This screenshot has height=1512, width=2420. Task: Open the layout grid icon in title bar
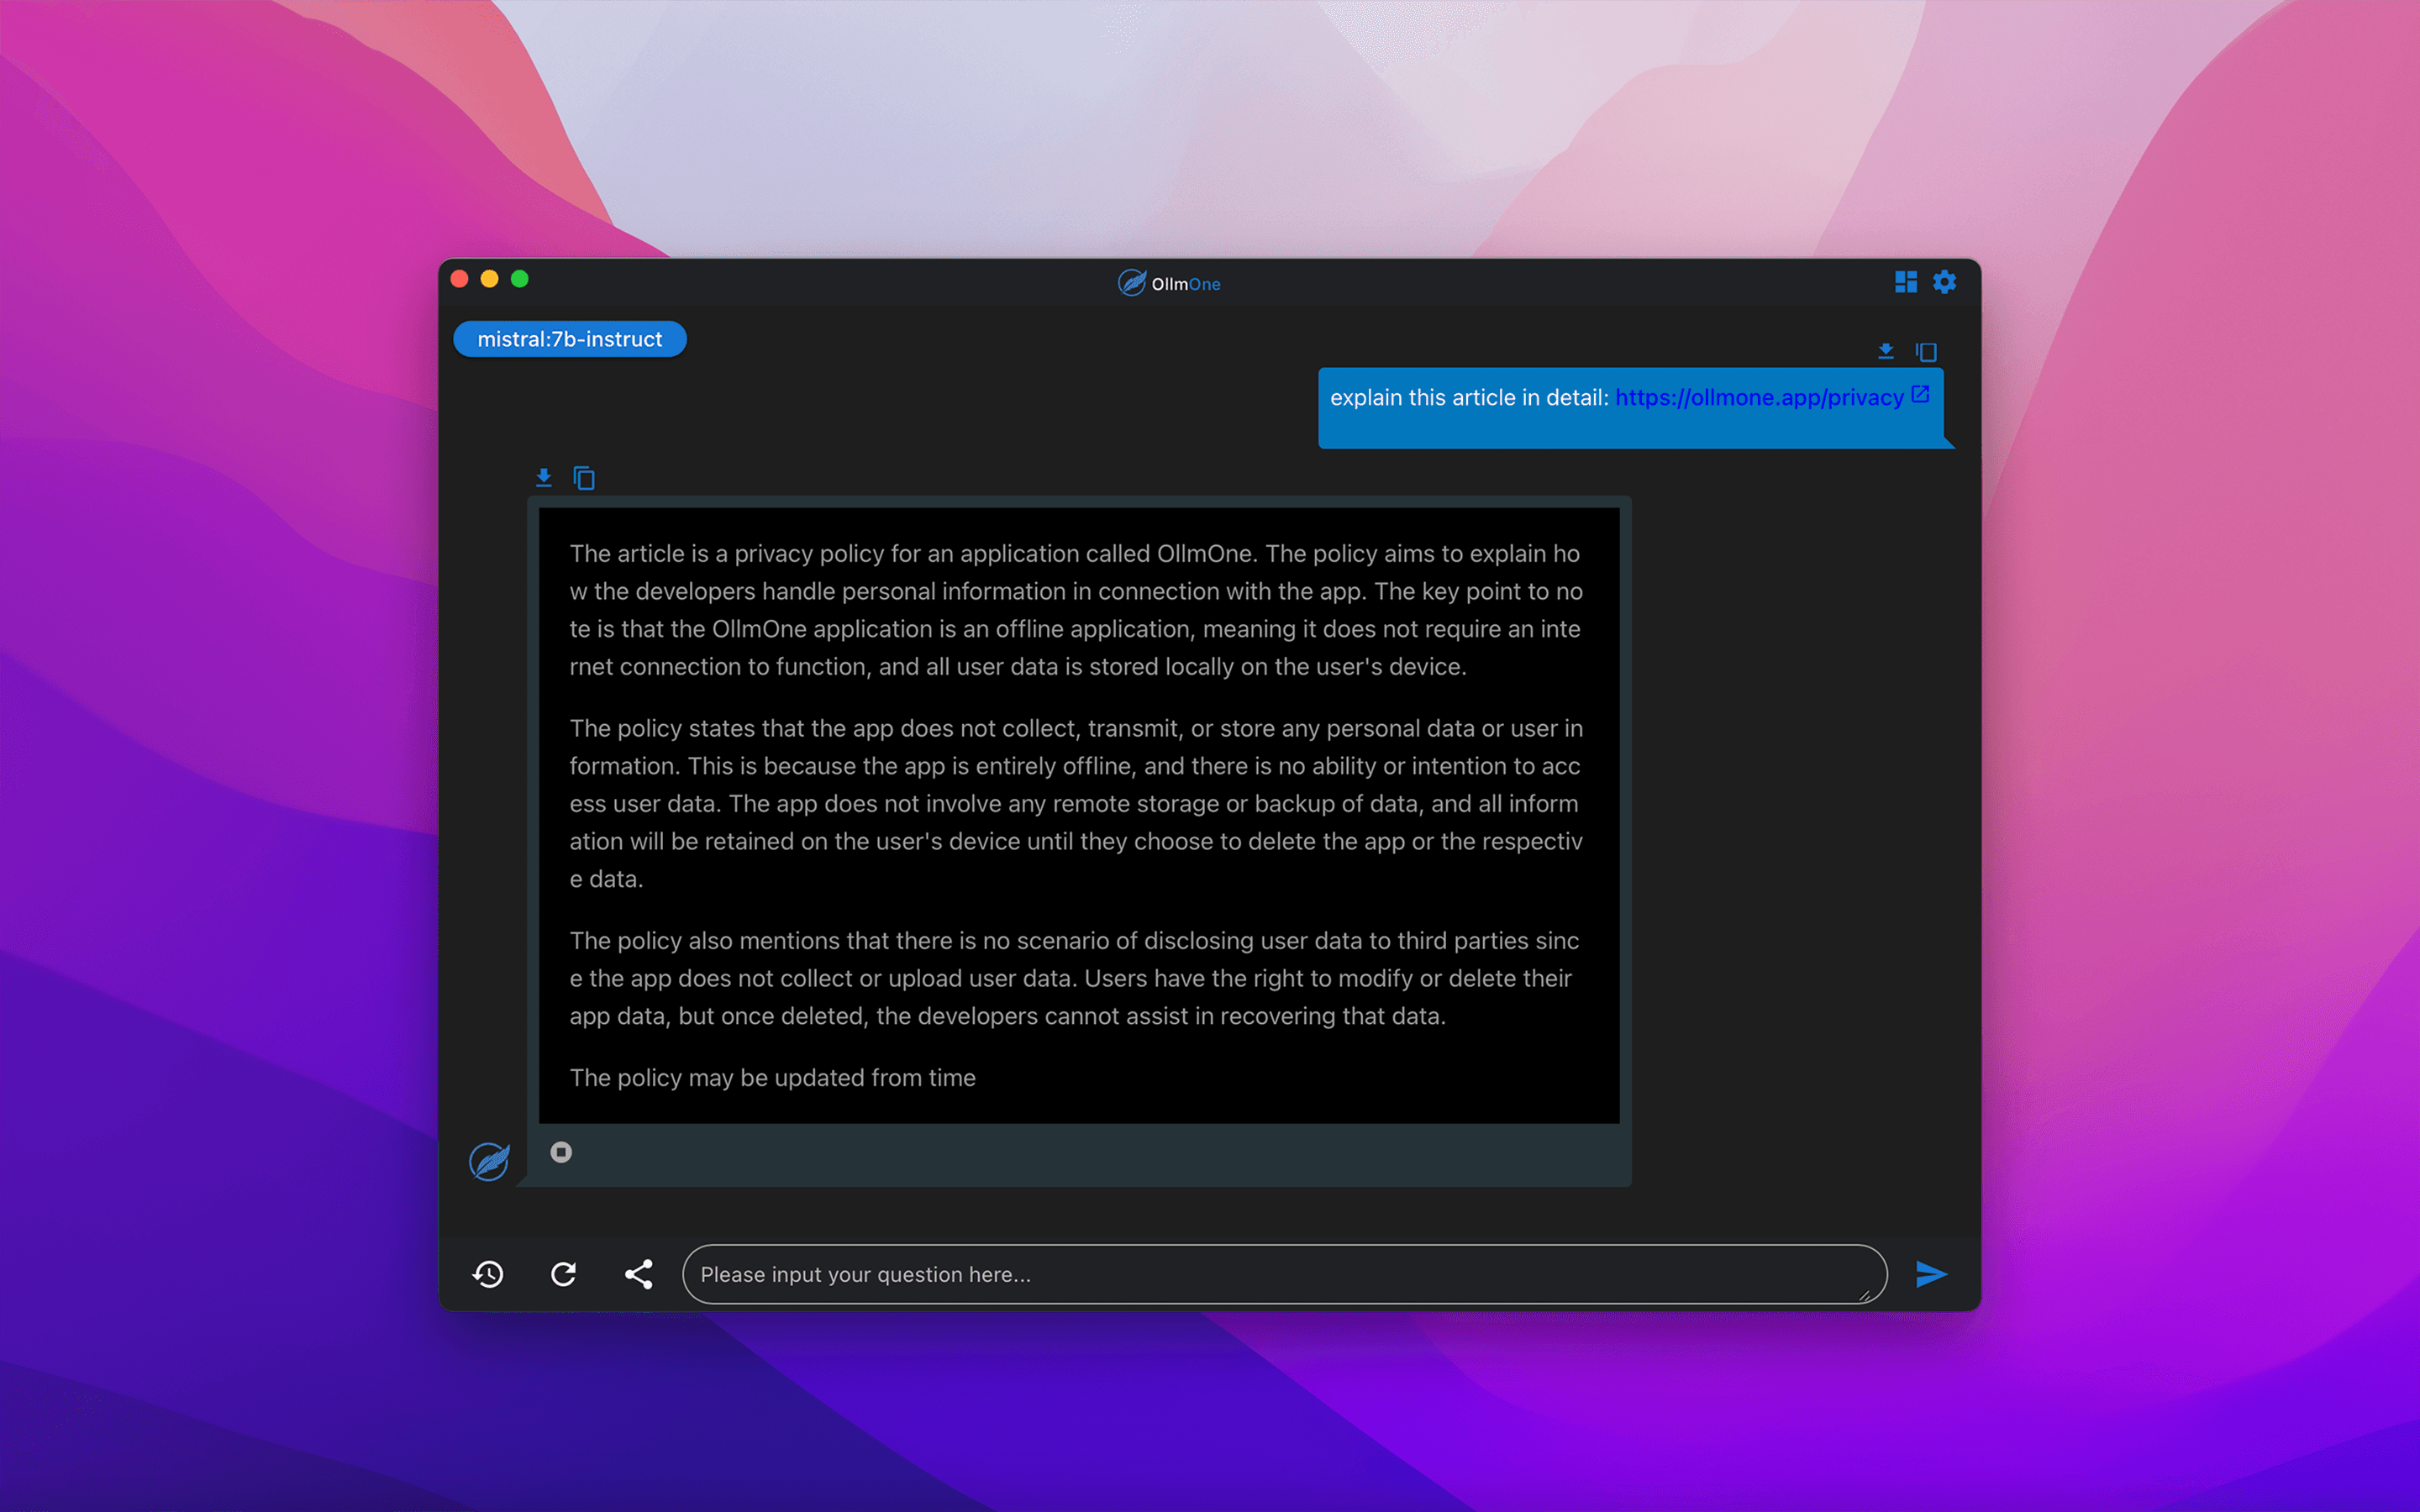1905,282
